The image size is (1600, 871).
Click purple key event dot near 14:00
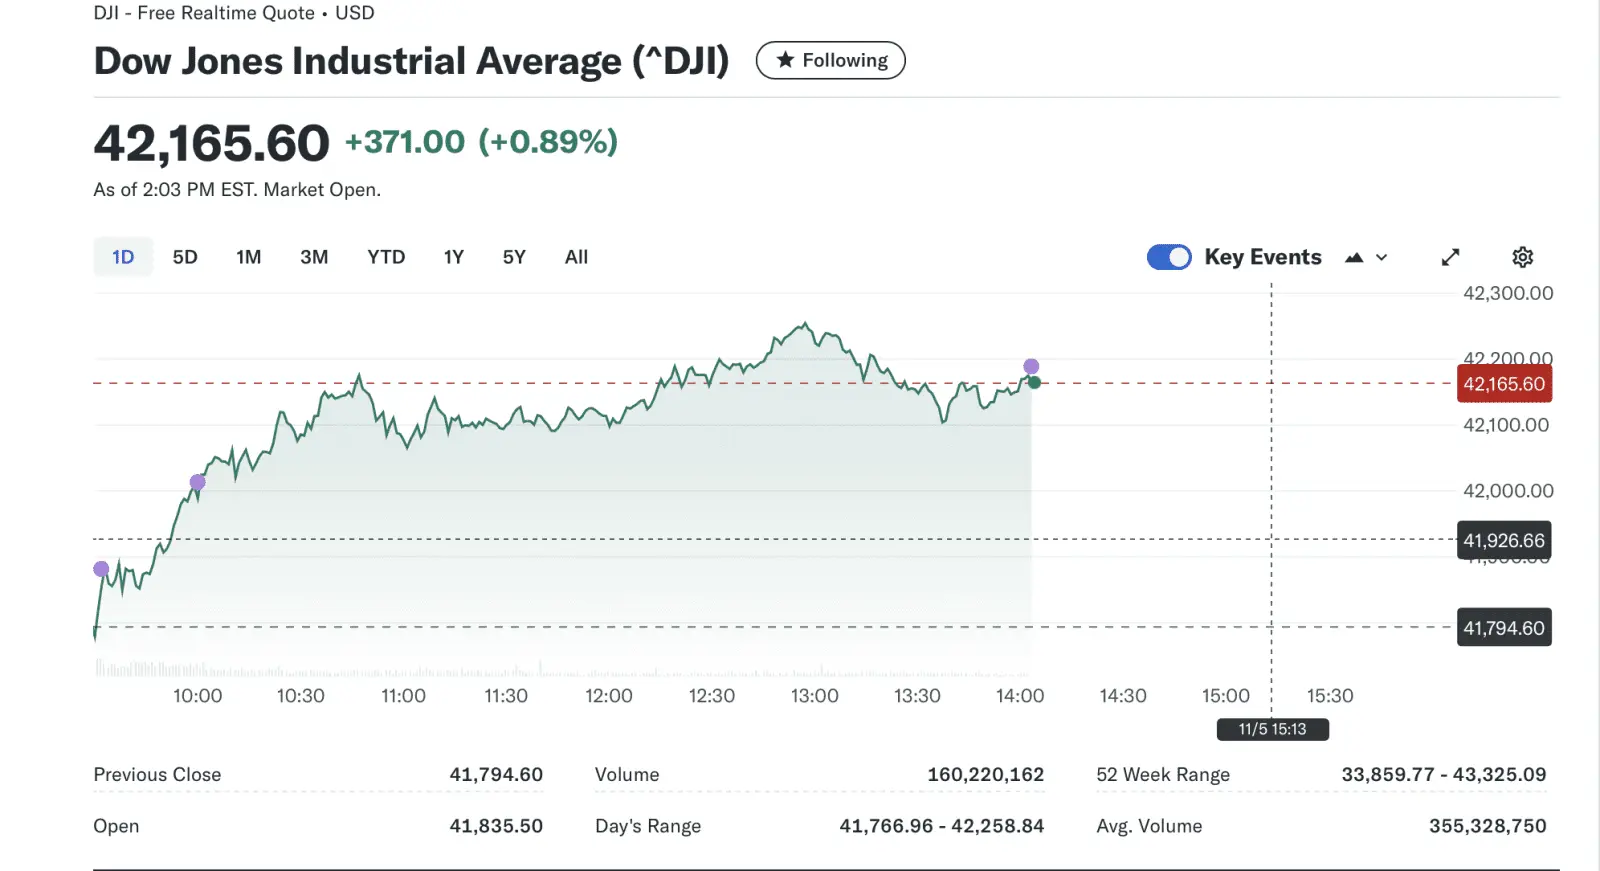click(x=1031, y=366)
